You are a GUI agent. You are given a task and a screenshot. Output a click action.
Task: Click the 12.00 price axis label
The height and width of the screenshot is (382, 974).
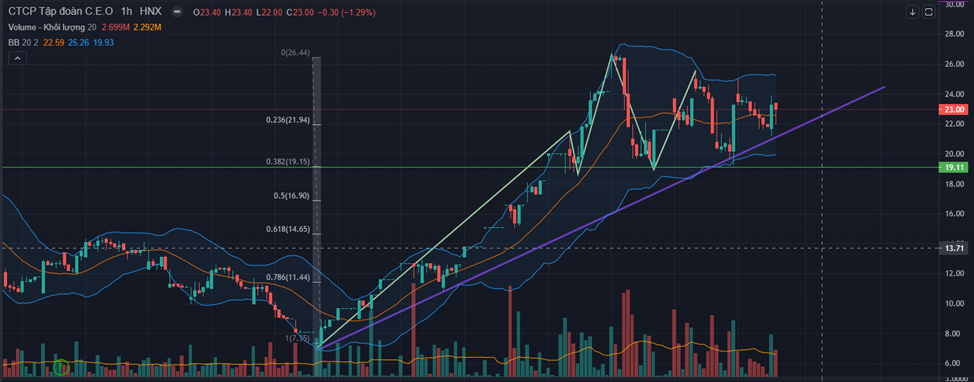coord(954,273)
